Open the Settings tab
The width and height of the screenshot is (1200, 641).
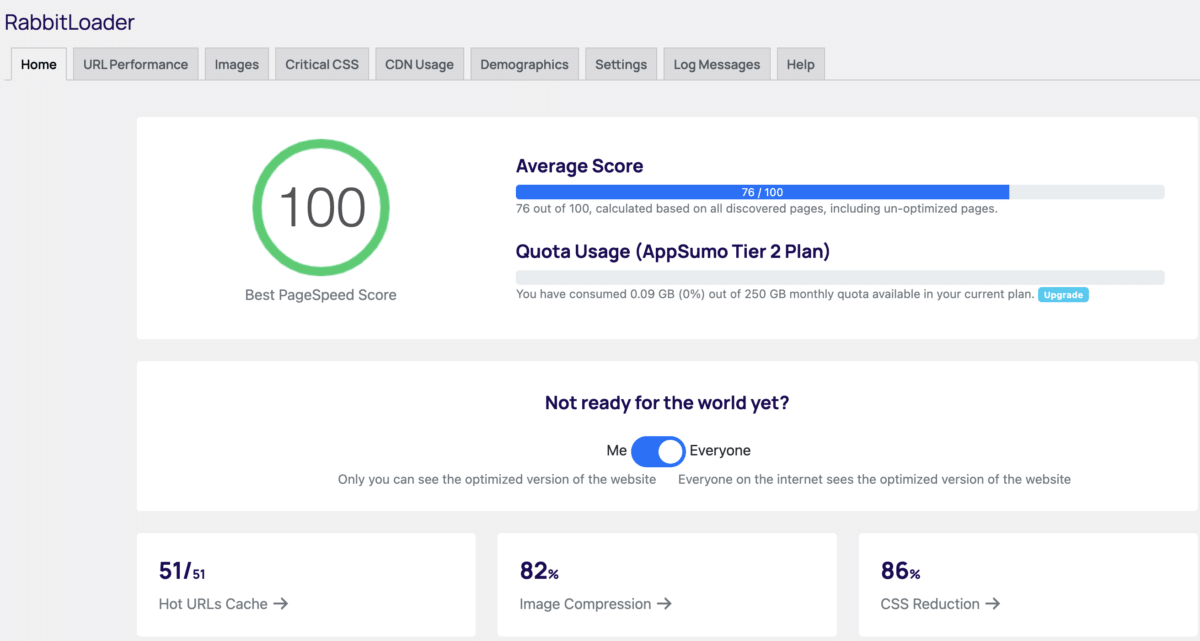click(x=621, y=63)
